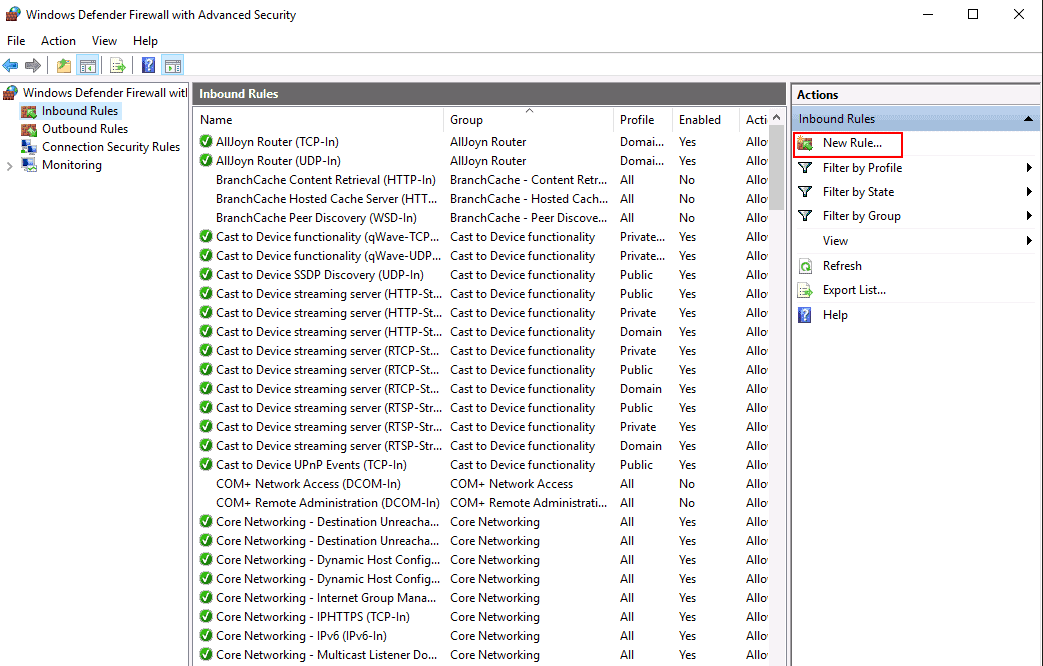Select BranchCache Peer Discovery (WSD-In) rule

pos(316,218)
